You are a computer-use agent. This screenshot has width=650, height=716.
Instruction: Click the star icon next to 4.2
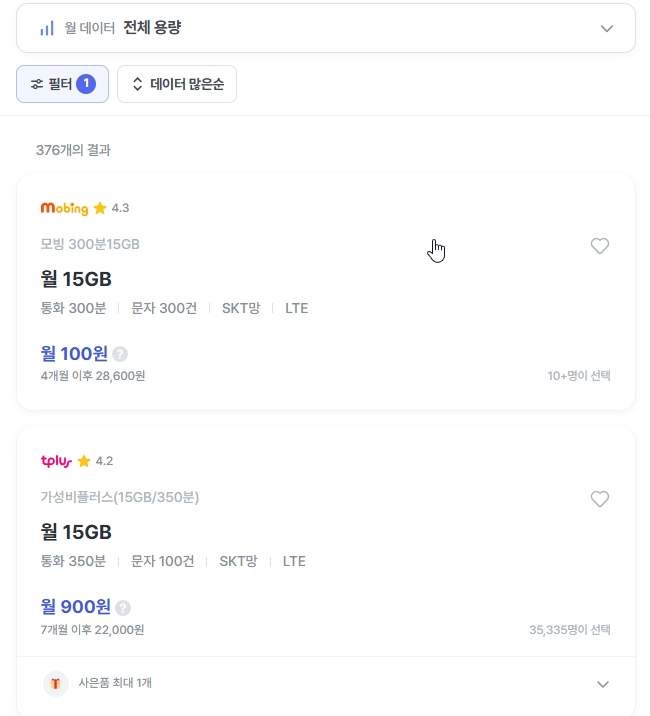84,461
